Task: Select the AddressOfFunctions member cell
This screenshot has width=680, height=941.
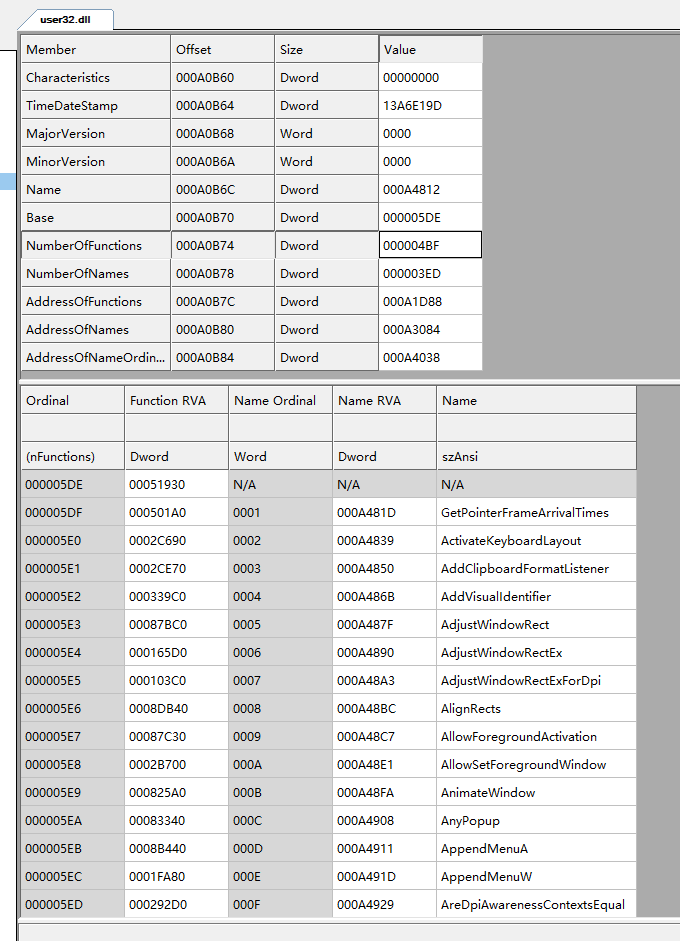Action: (96, 301)
